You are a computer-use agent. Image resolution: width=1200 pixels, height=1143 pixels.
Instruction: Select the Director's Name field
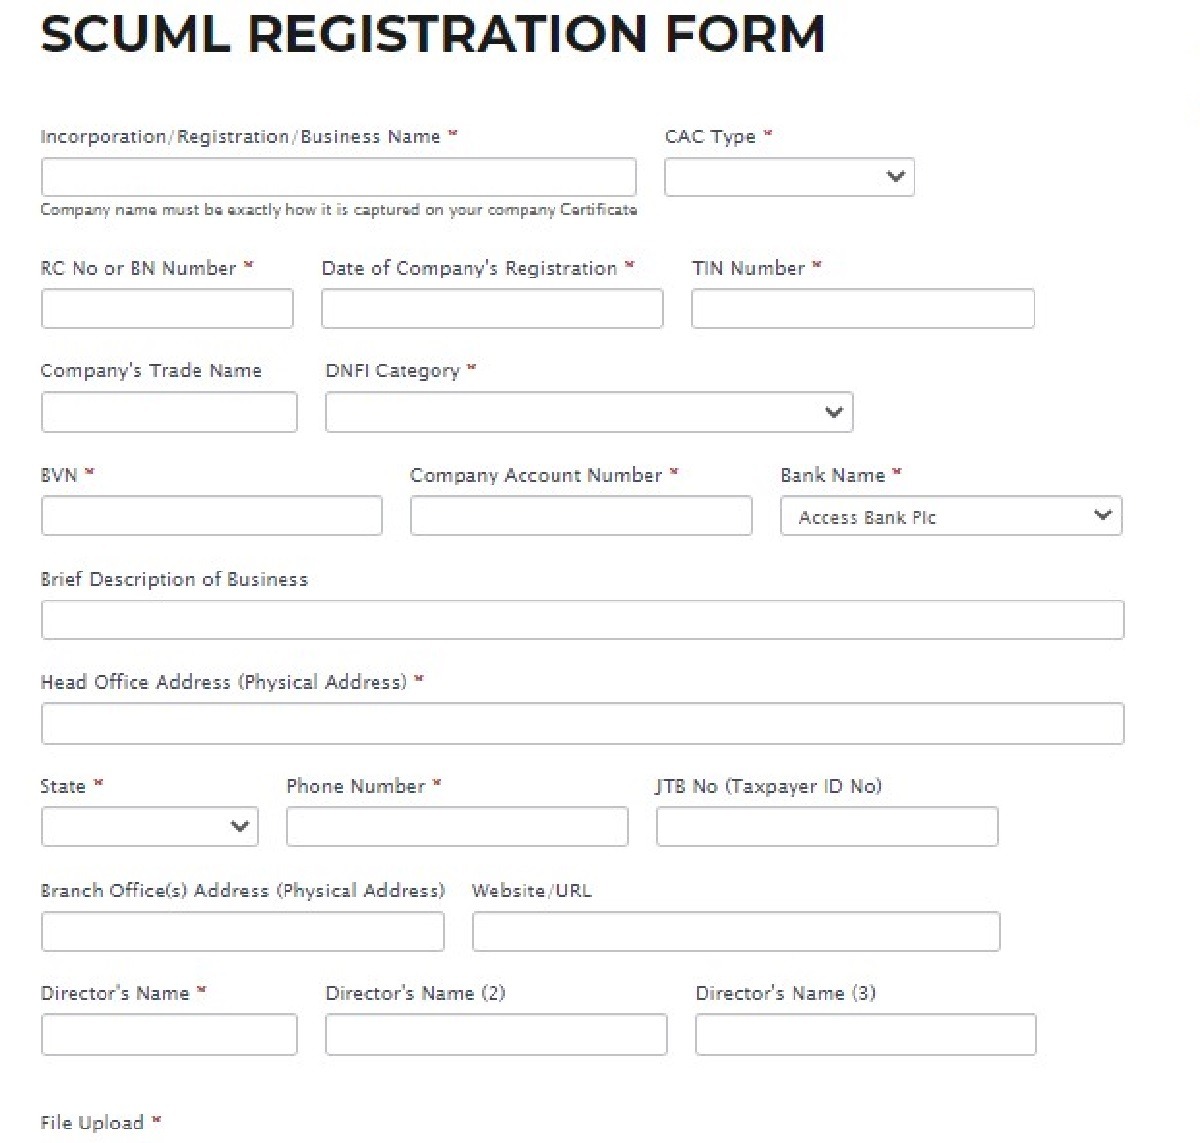tap(168, 1034)
